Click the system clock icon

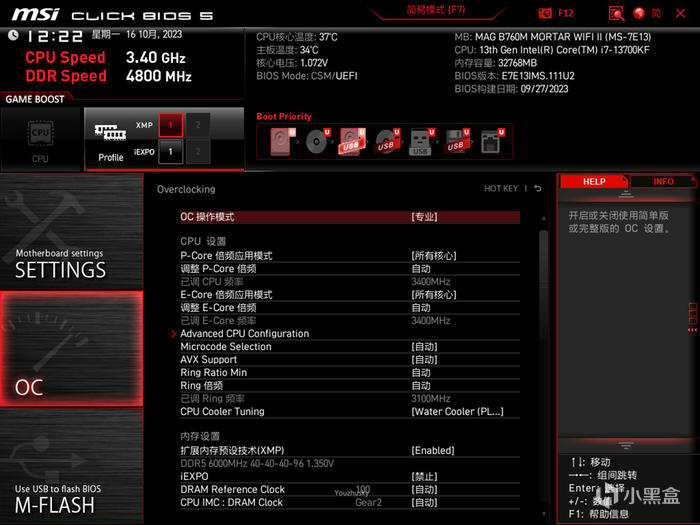click(x=13, y=35)
